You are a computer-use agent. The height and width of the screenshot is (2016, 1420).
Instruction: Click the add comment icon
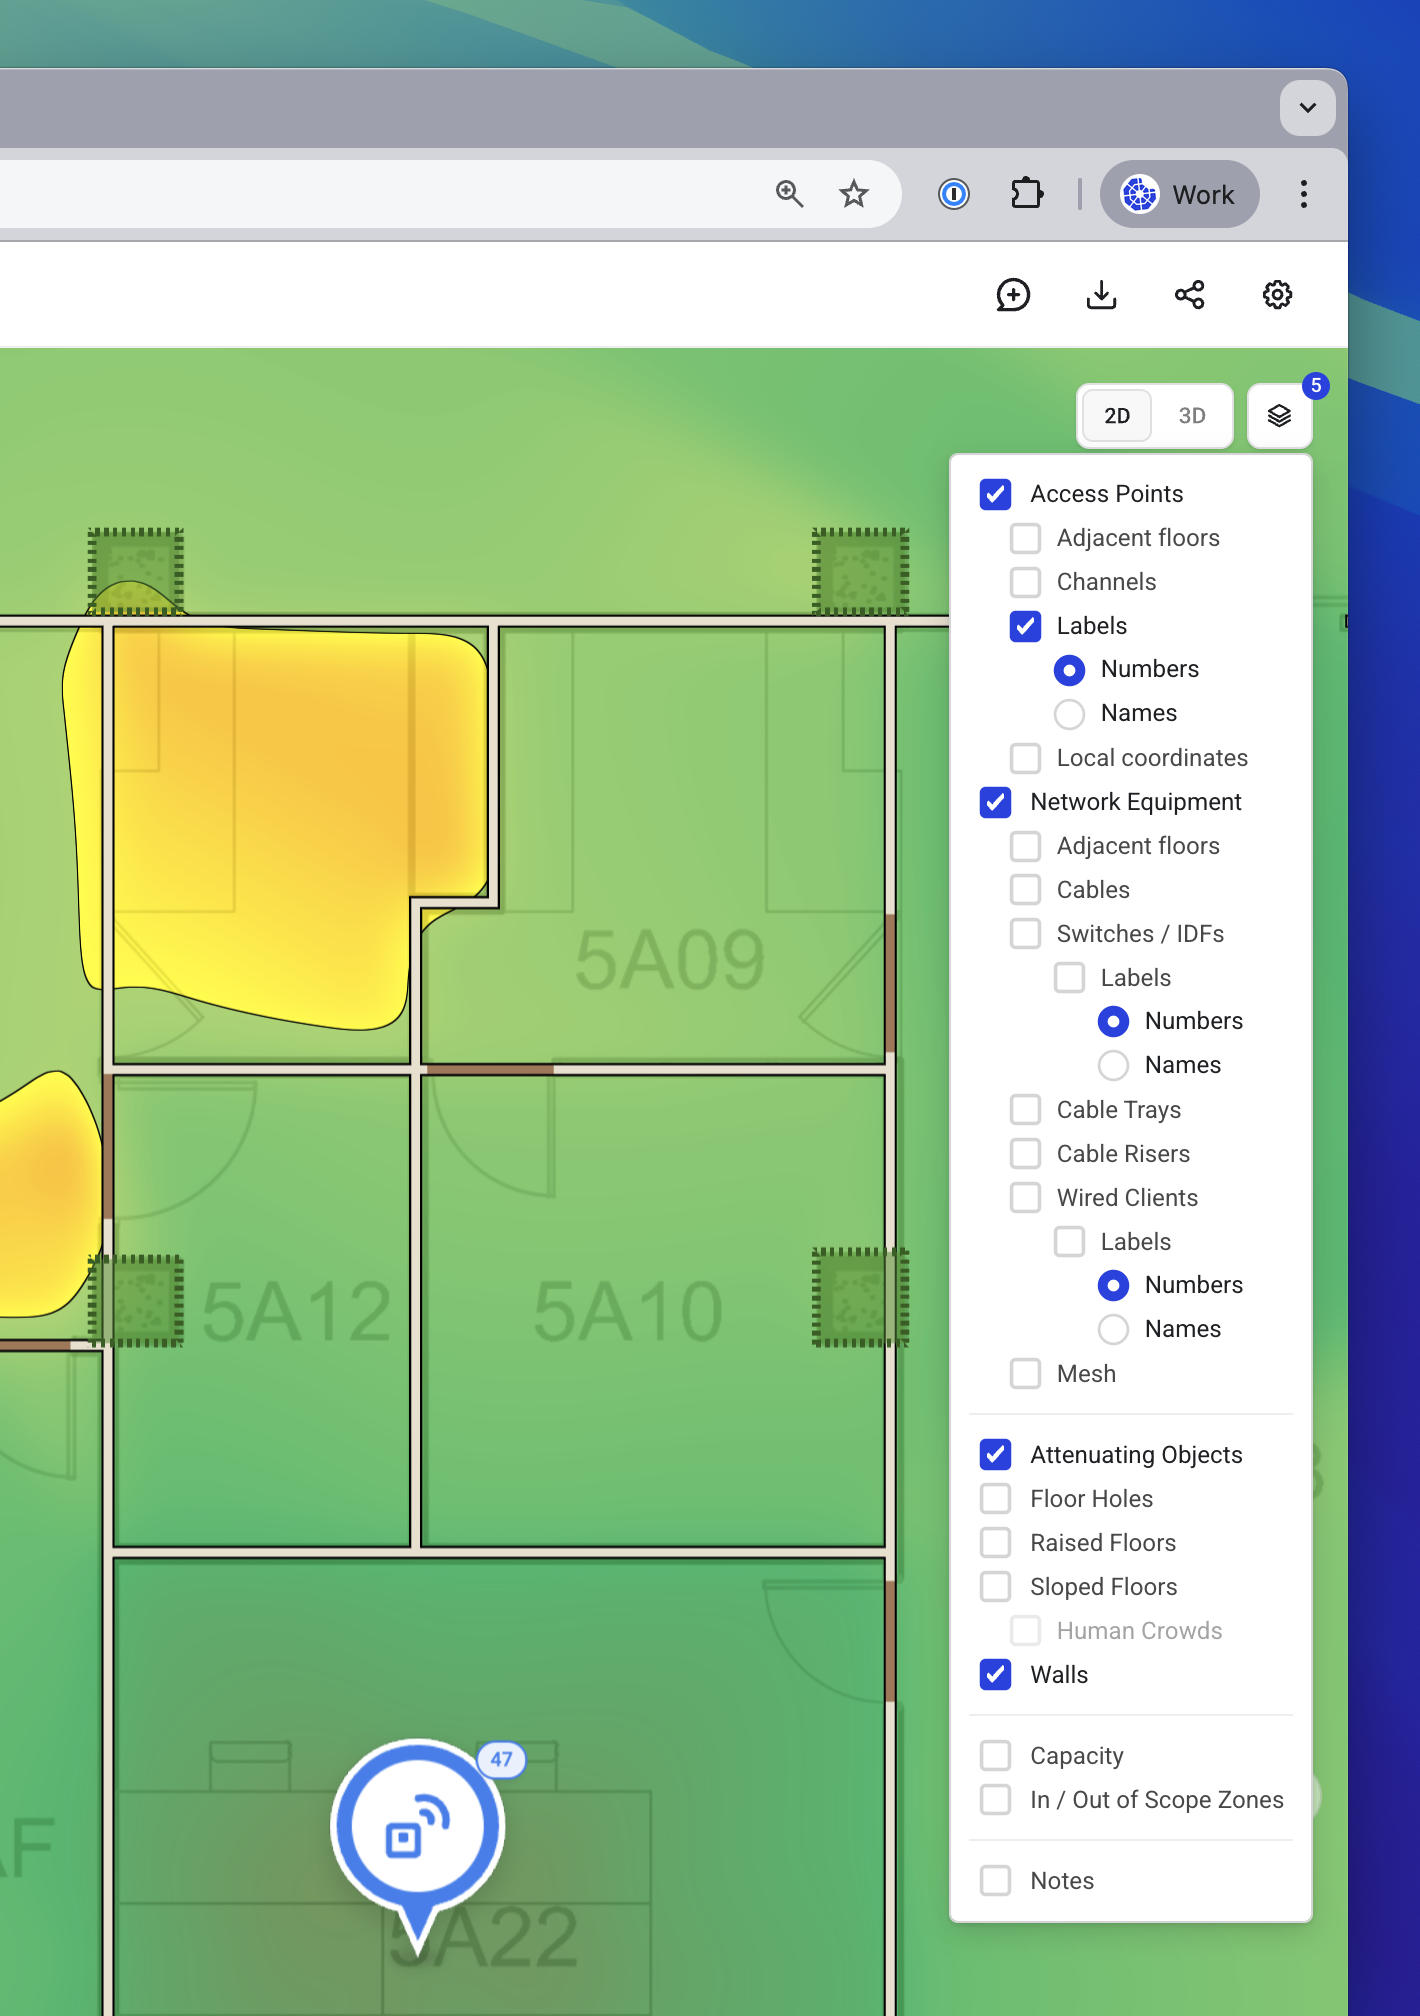click(1013, 295)
